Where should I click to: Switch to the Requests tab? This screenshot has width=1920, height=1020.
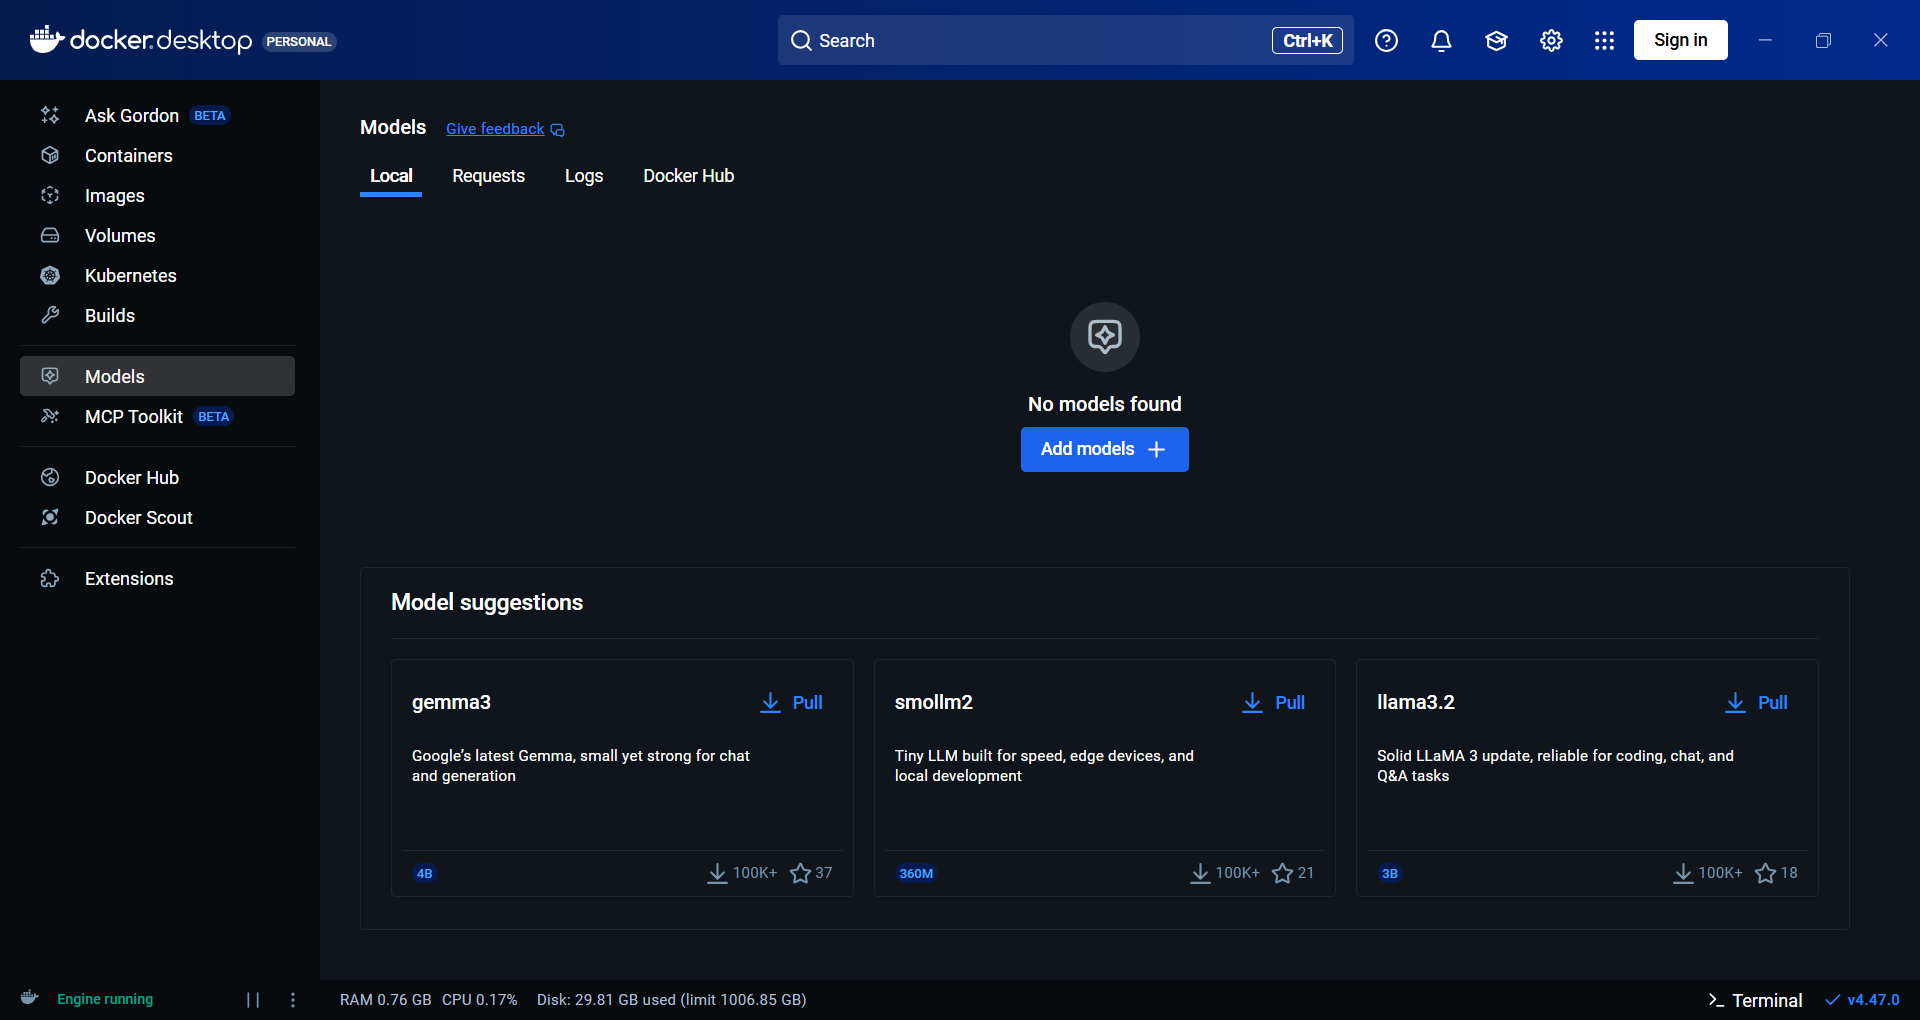[x=488, y=176]
